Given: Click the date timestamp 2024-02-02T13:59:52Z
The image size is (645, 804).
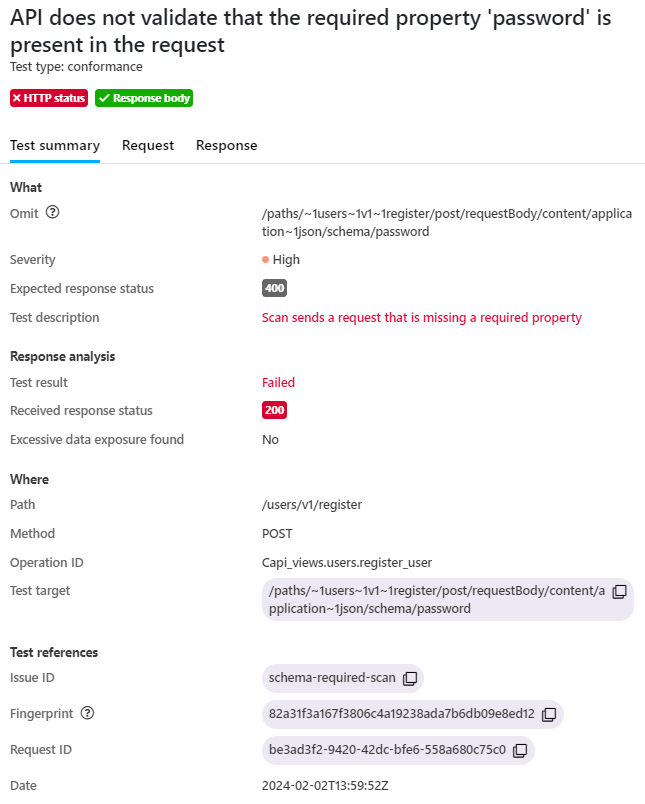Looking at the screenshot, I should (324, 785).
